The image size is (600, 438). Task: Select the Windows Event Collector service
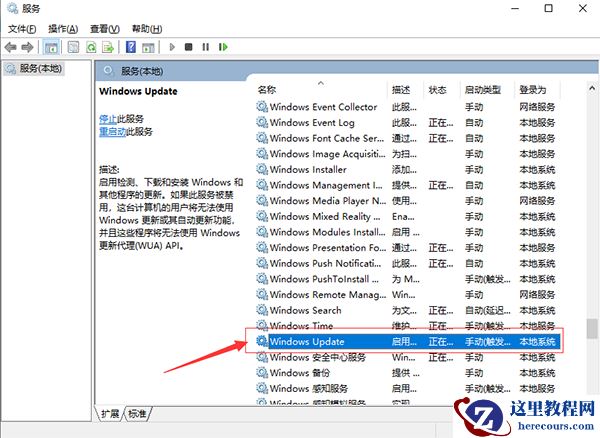408,107
